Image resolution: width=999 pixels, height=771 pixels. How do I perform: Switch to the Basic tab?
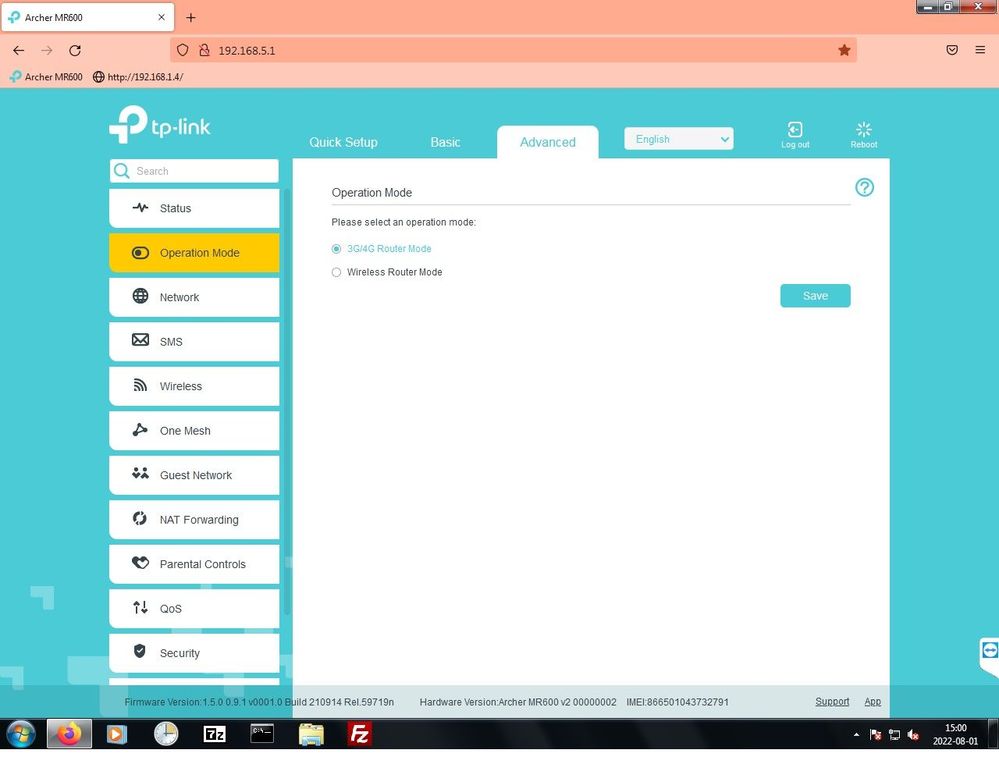445,142
